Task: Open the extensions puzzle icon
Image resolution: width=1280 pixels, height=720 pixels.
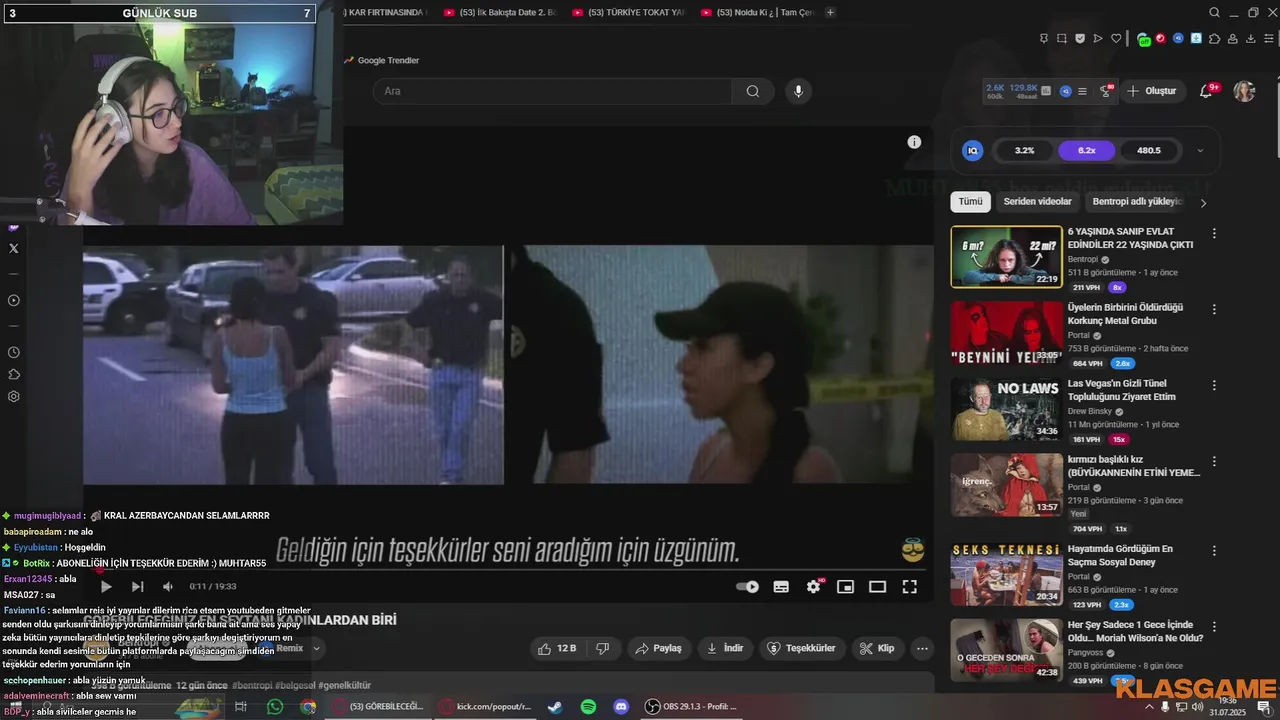Action: pos(1214,39)
